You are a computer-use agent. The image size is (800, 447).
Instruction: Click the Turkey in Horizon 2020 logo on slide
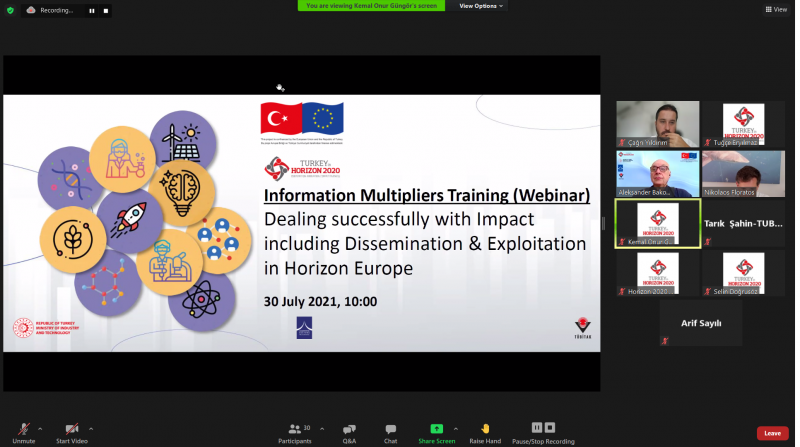[302, 169]
